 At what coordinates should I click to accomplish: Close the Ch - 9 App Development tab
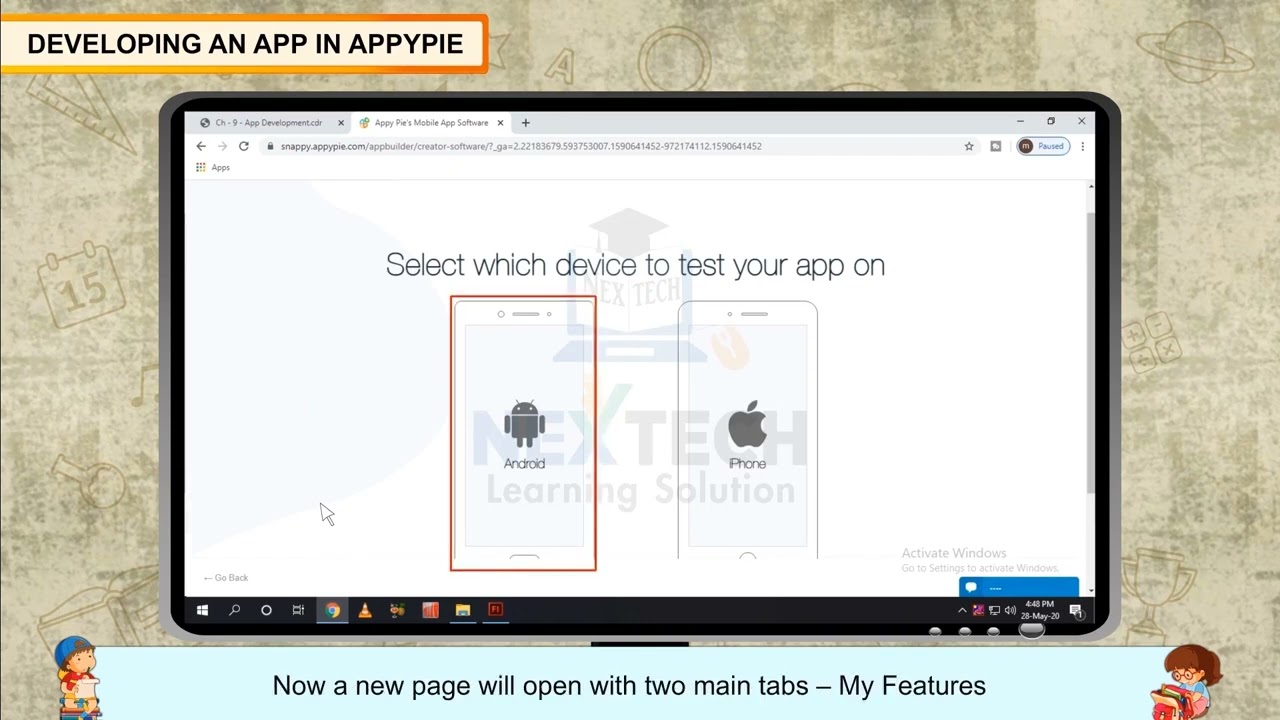pos(341,123)
